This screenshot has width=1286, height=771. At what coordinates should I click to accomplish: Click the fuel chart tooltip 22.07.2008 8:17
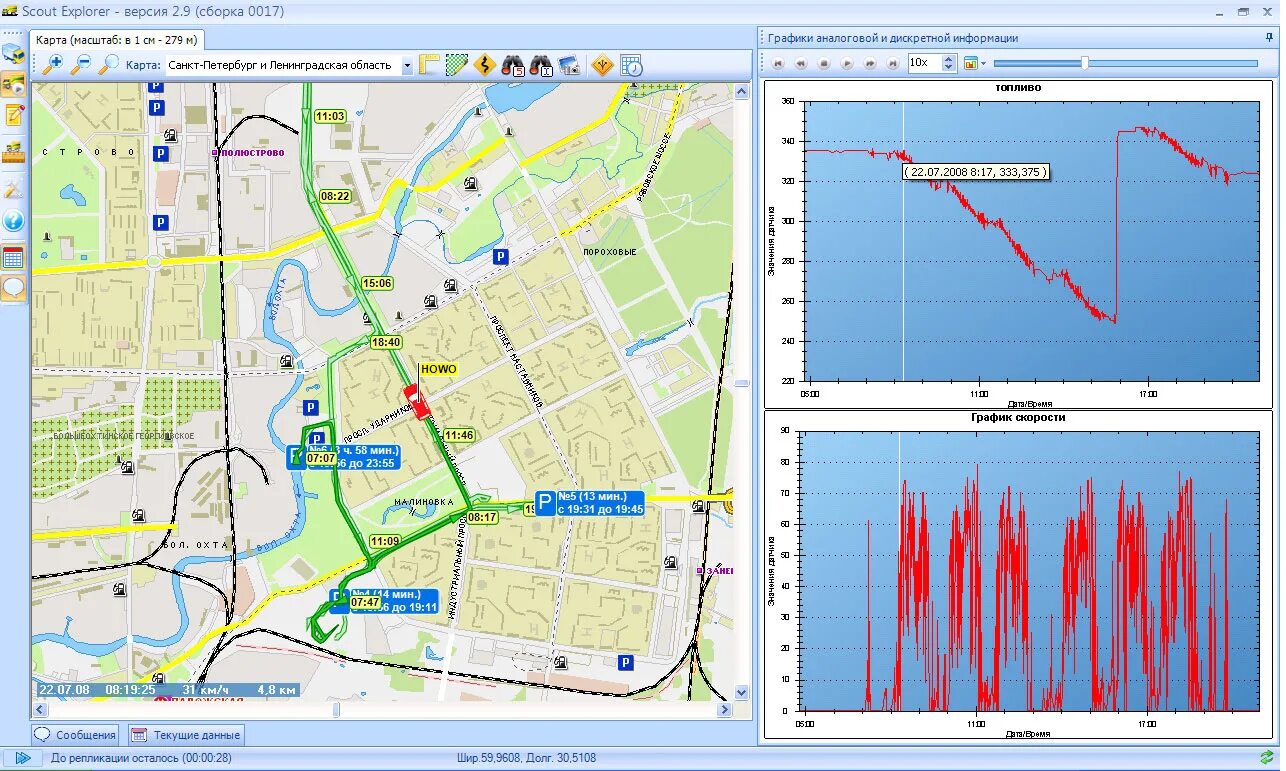point(976,172)
